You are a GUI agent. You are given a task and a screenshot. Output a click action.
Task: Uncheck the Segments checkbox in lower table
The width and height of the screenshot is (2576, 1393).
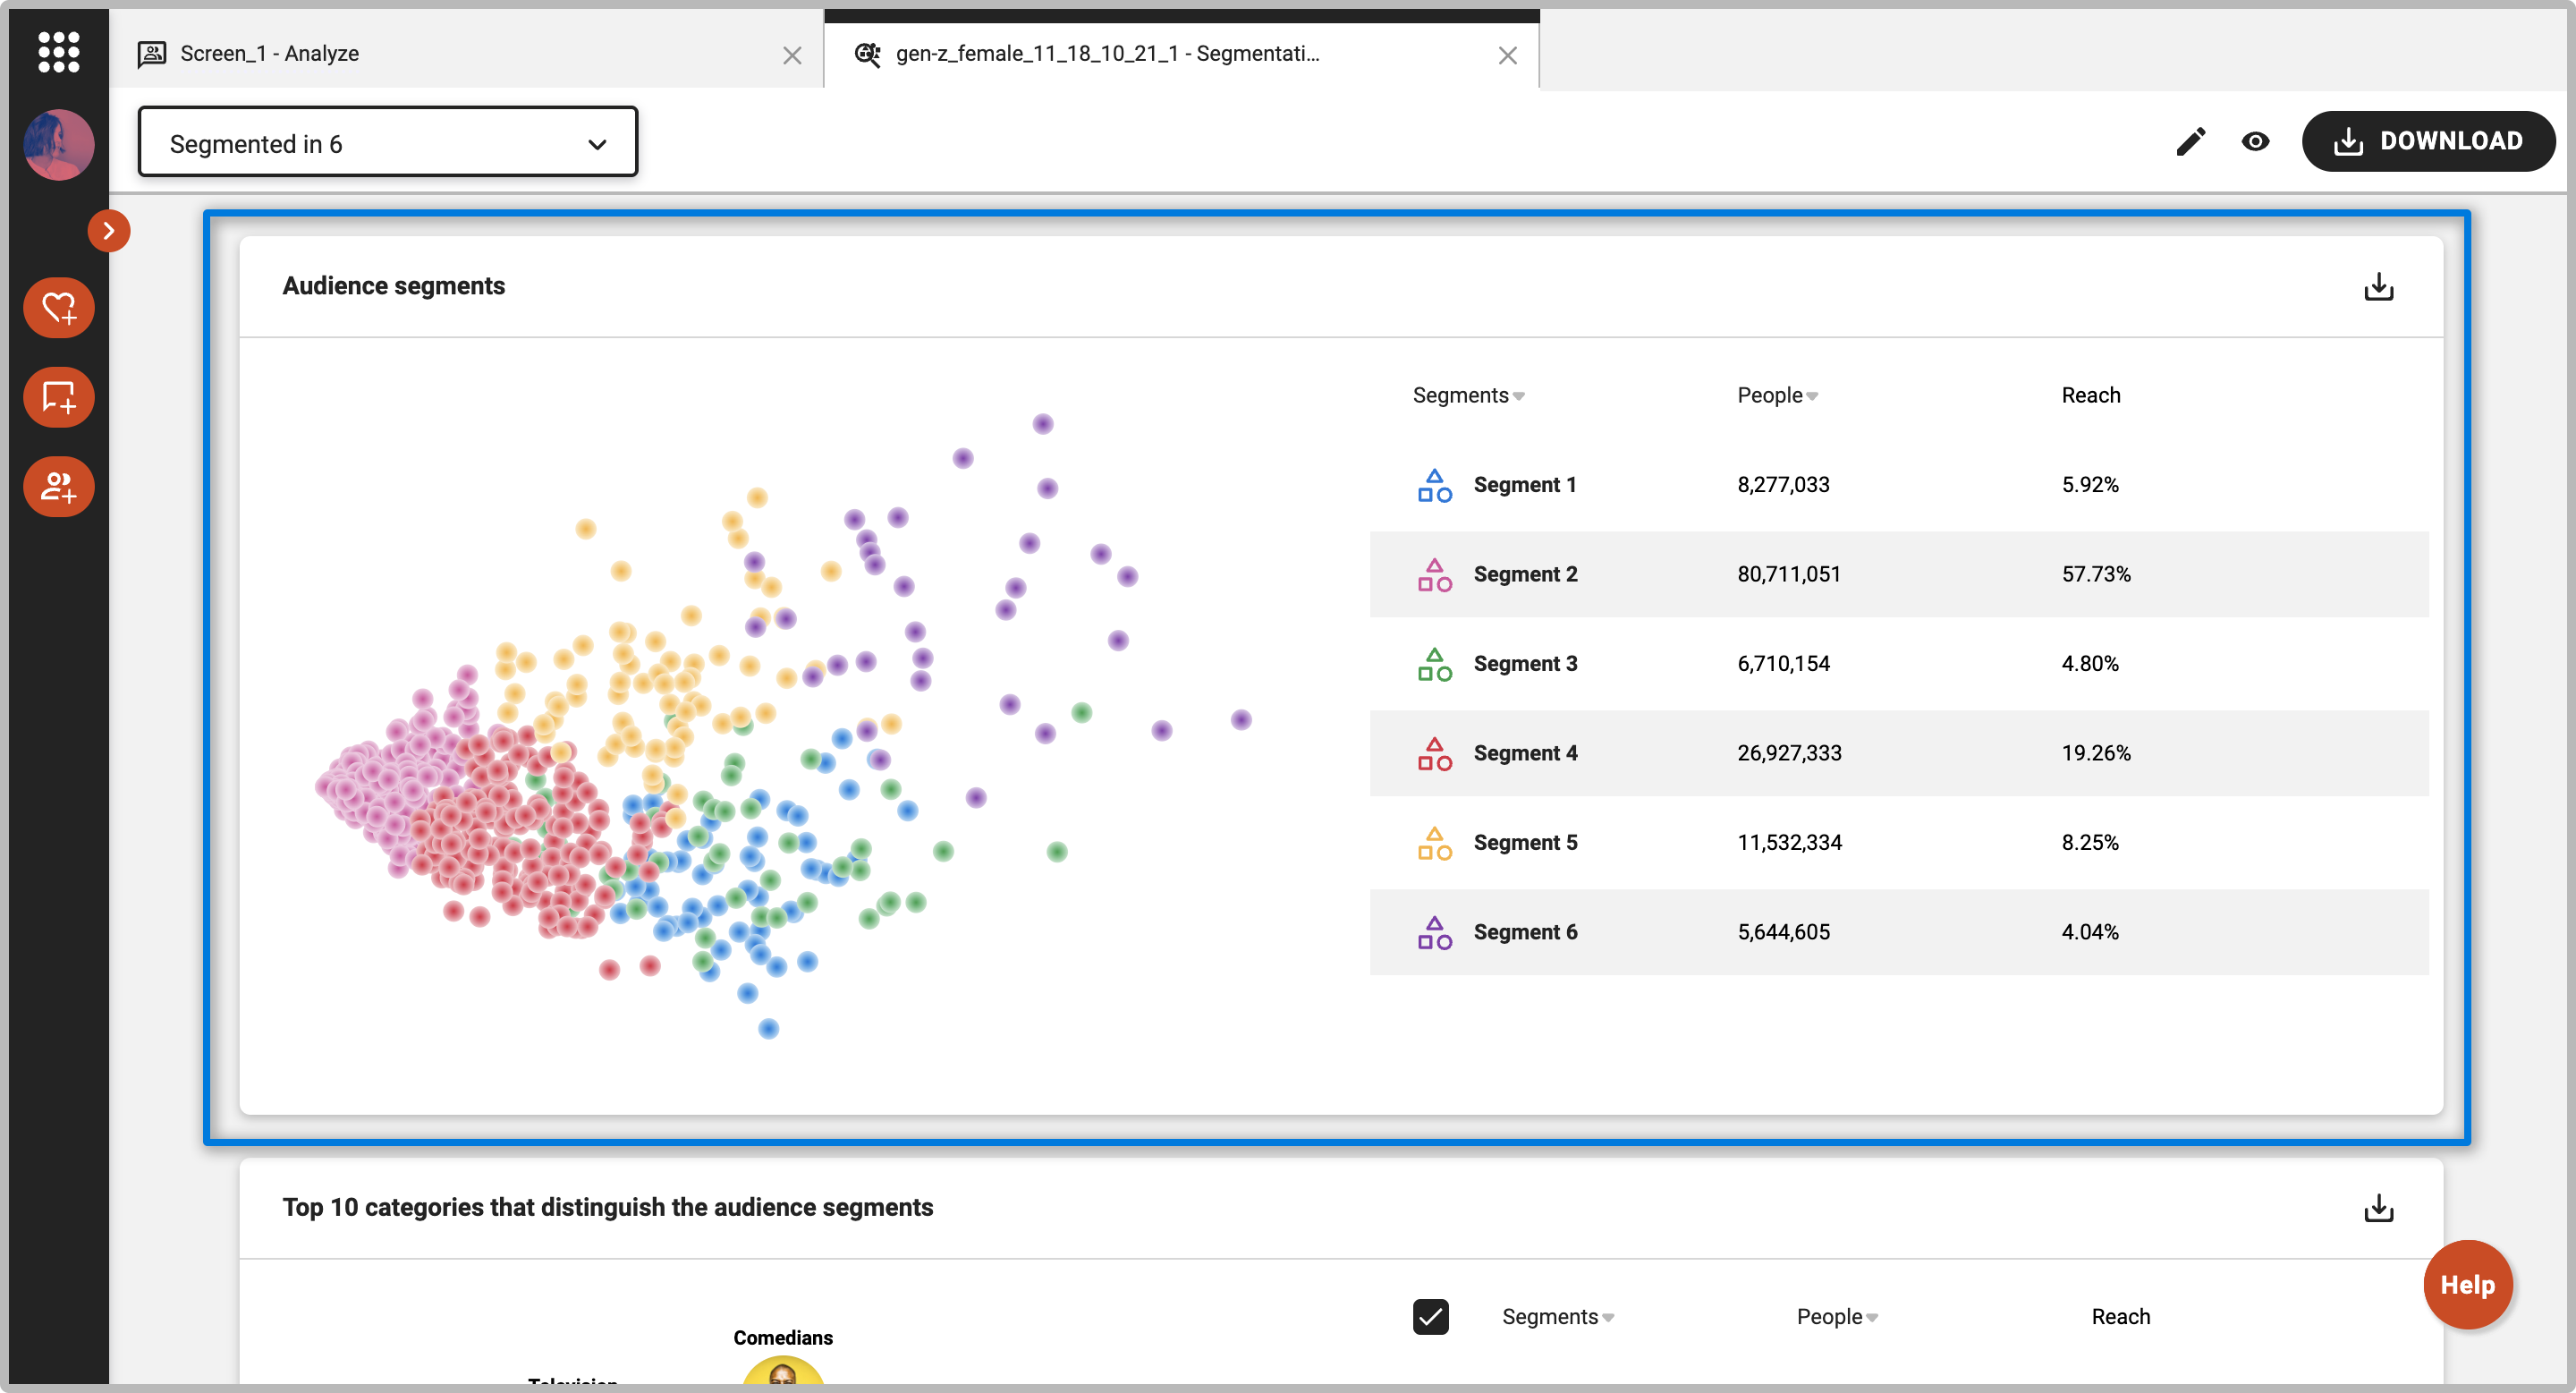pos(1430,1317)
